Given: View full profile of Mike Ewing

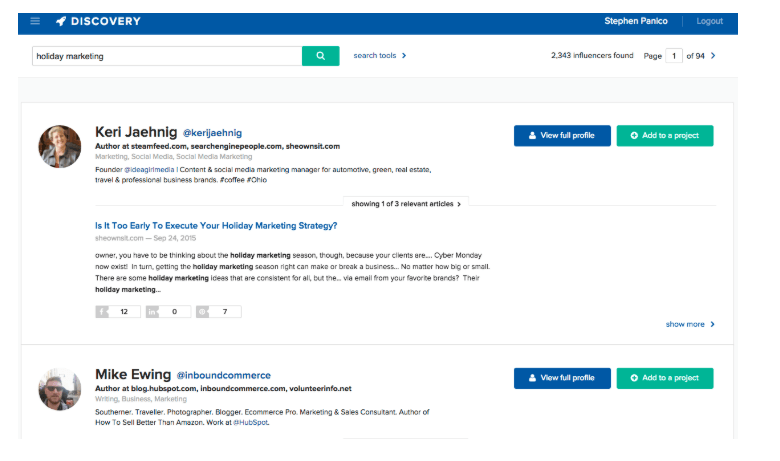Looking at the screenshot, I should click(x=562, y=378).
